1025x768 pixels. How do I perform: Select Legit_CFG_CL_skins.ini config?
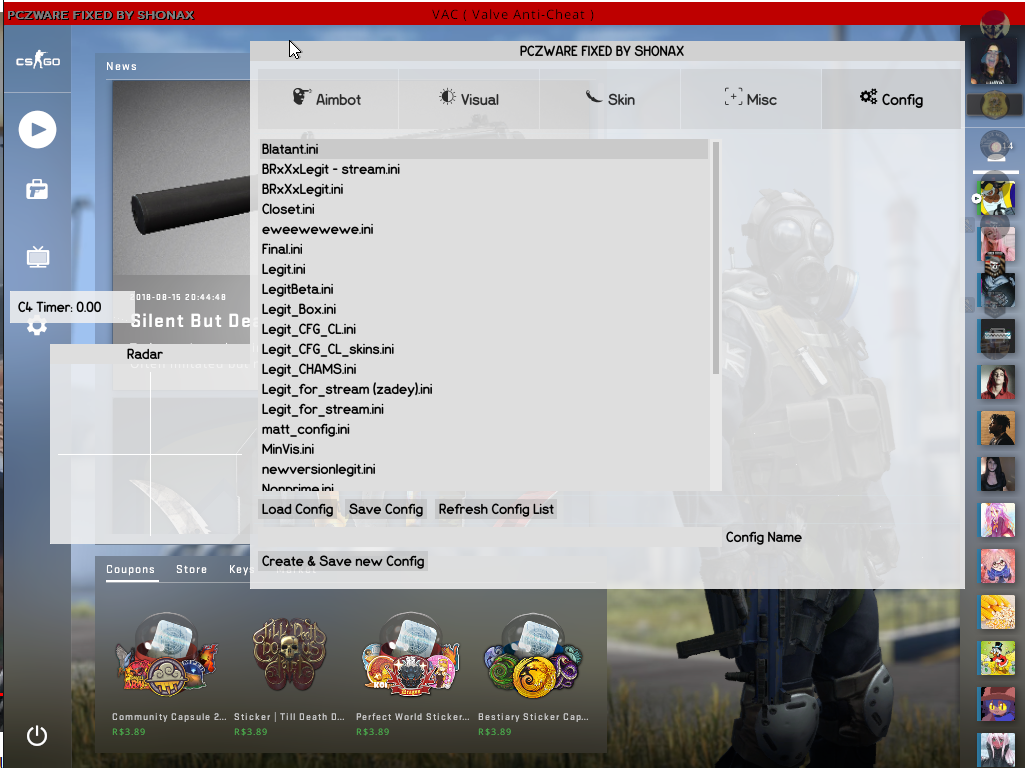point(484,349)
